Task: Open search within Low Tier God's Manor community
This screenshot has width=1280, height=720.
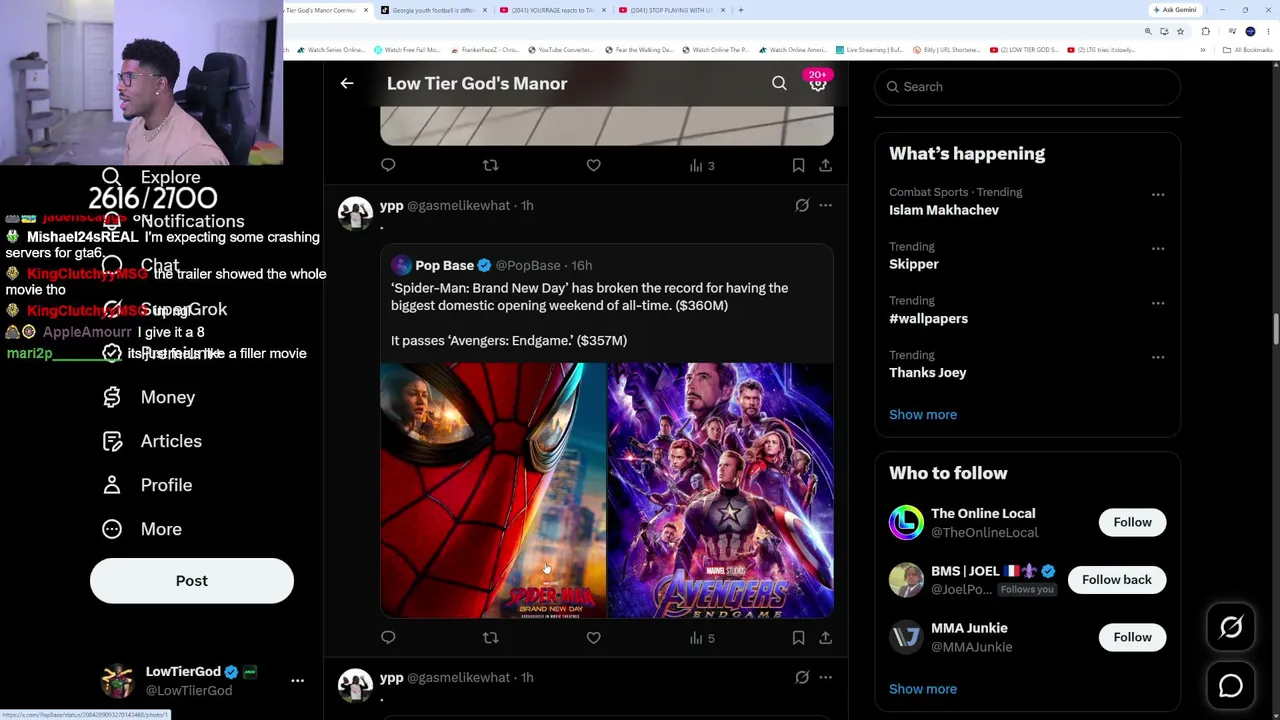Action: coord(779,84)
